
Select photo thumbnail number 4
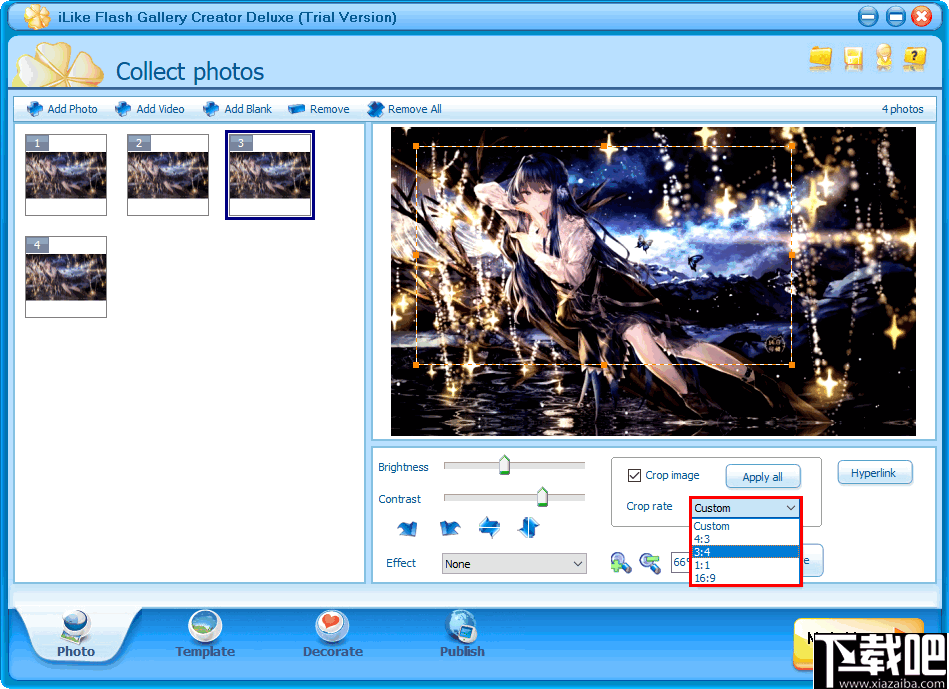[65, 277]
